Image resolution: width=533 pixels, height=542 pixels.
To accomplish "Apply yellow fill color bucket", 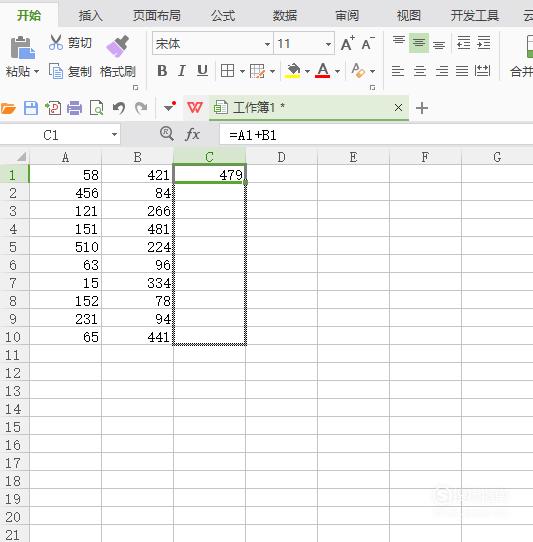I will click(x=292, y=71).
